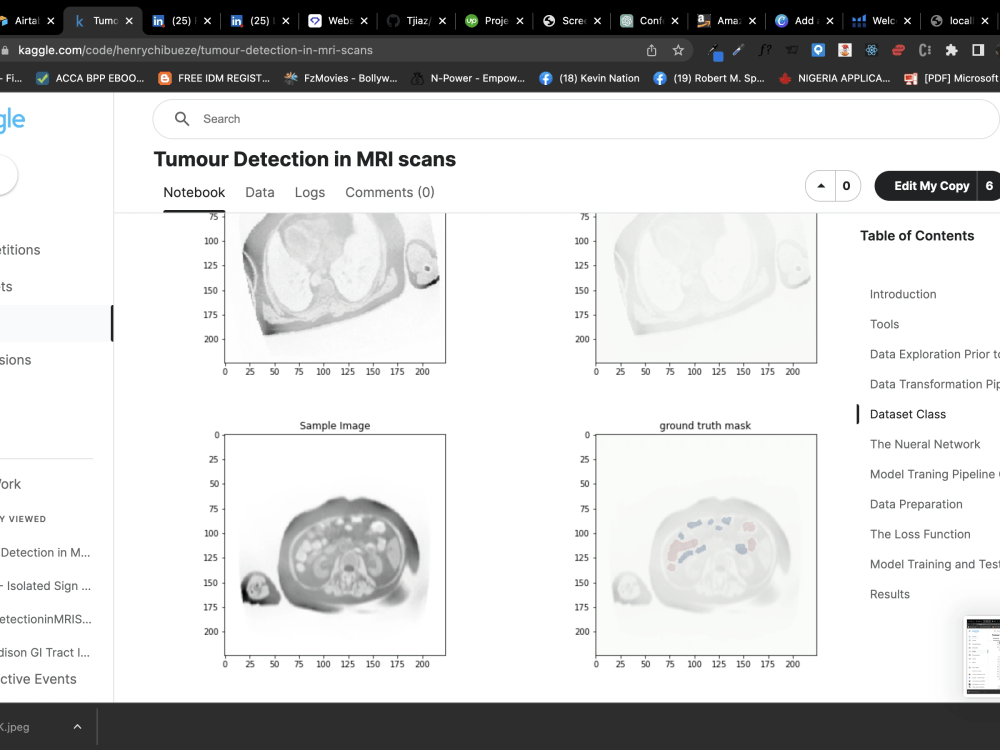The width and height of the screenshot is (1000, 750).
Task: Toggle the browser side panel icon
Action: (978, 50)
